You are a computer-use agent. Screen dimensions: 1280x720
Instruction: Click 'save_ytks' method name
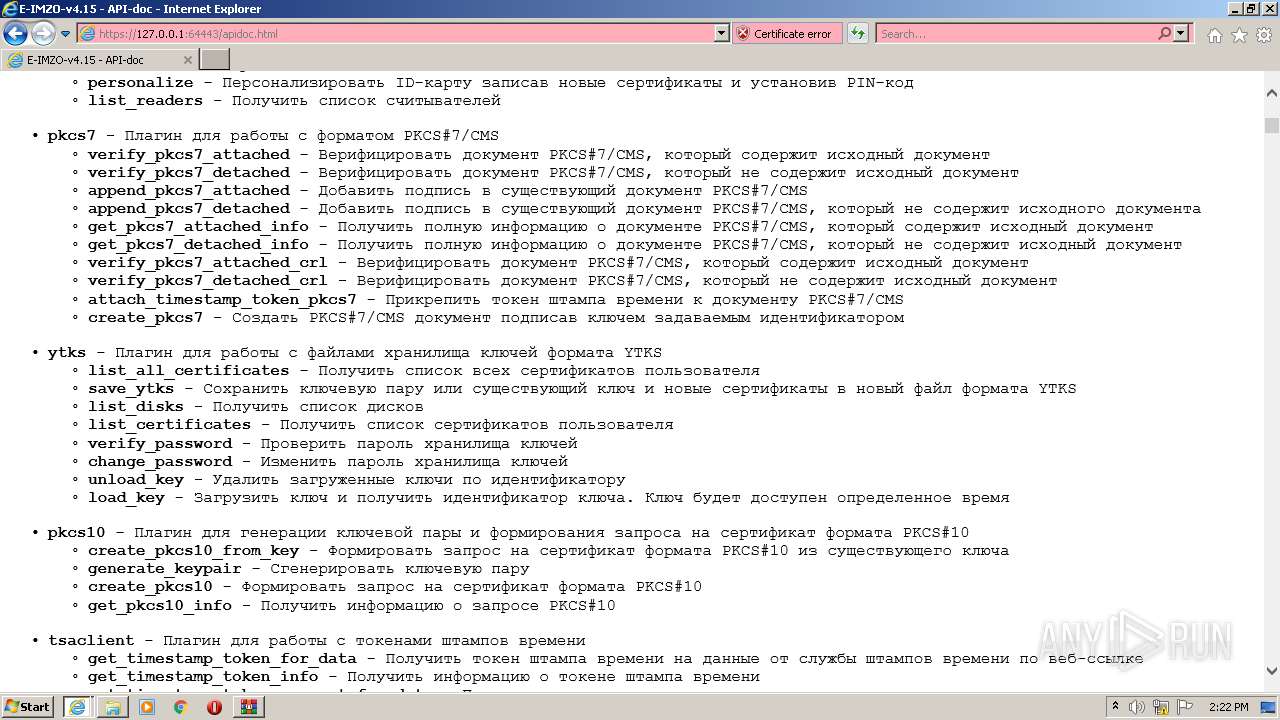(131, 388)
